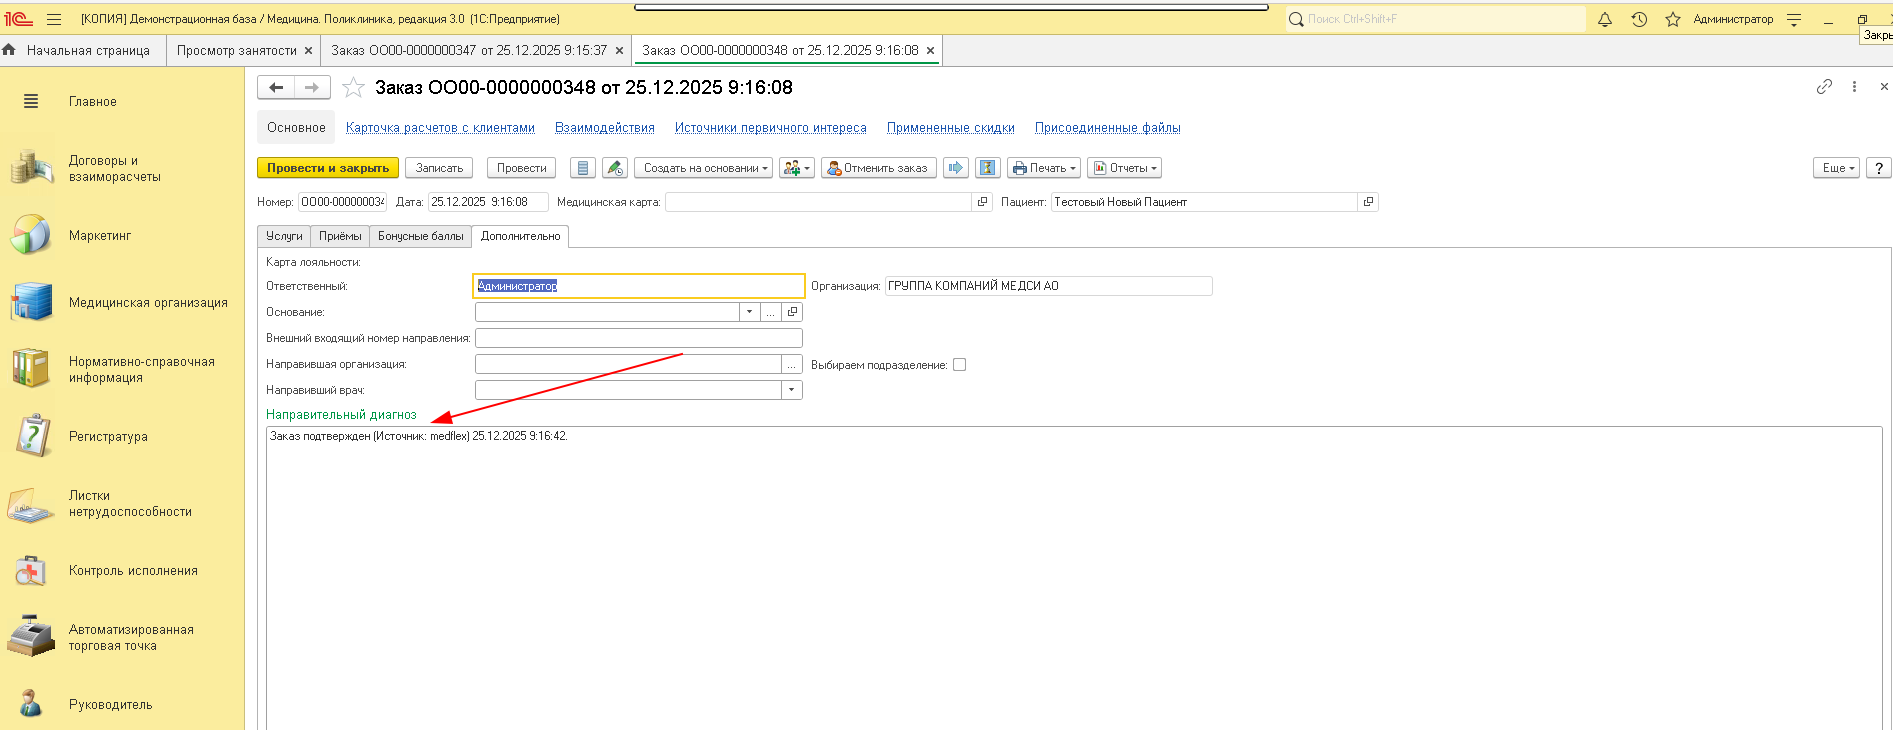Toggle the 'Выбираем подразделение' checkbox
1893x730 pixels.
(959, 365)
